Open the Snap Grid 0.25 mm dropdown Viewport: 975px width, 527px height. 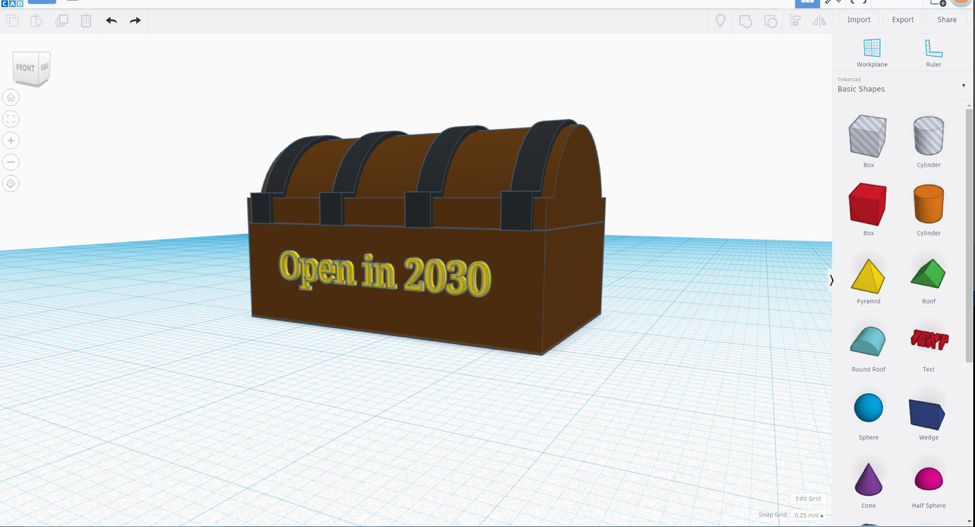coord(808,515)
